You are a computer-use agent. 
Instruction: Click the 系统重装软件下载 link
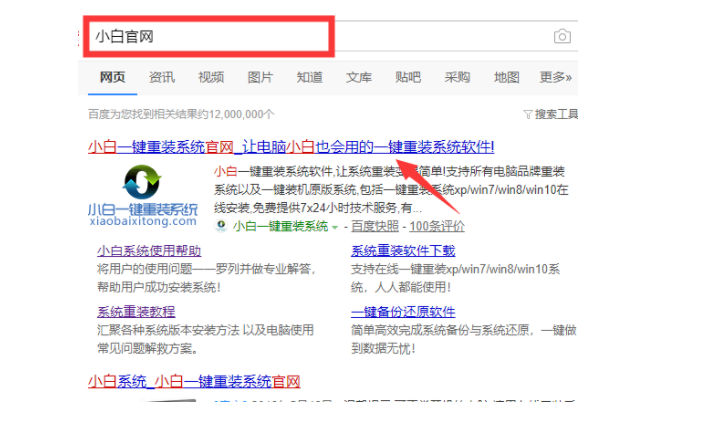[402, 251]
